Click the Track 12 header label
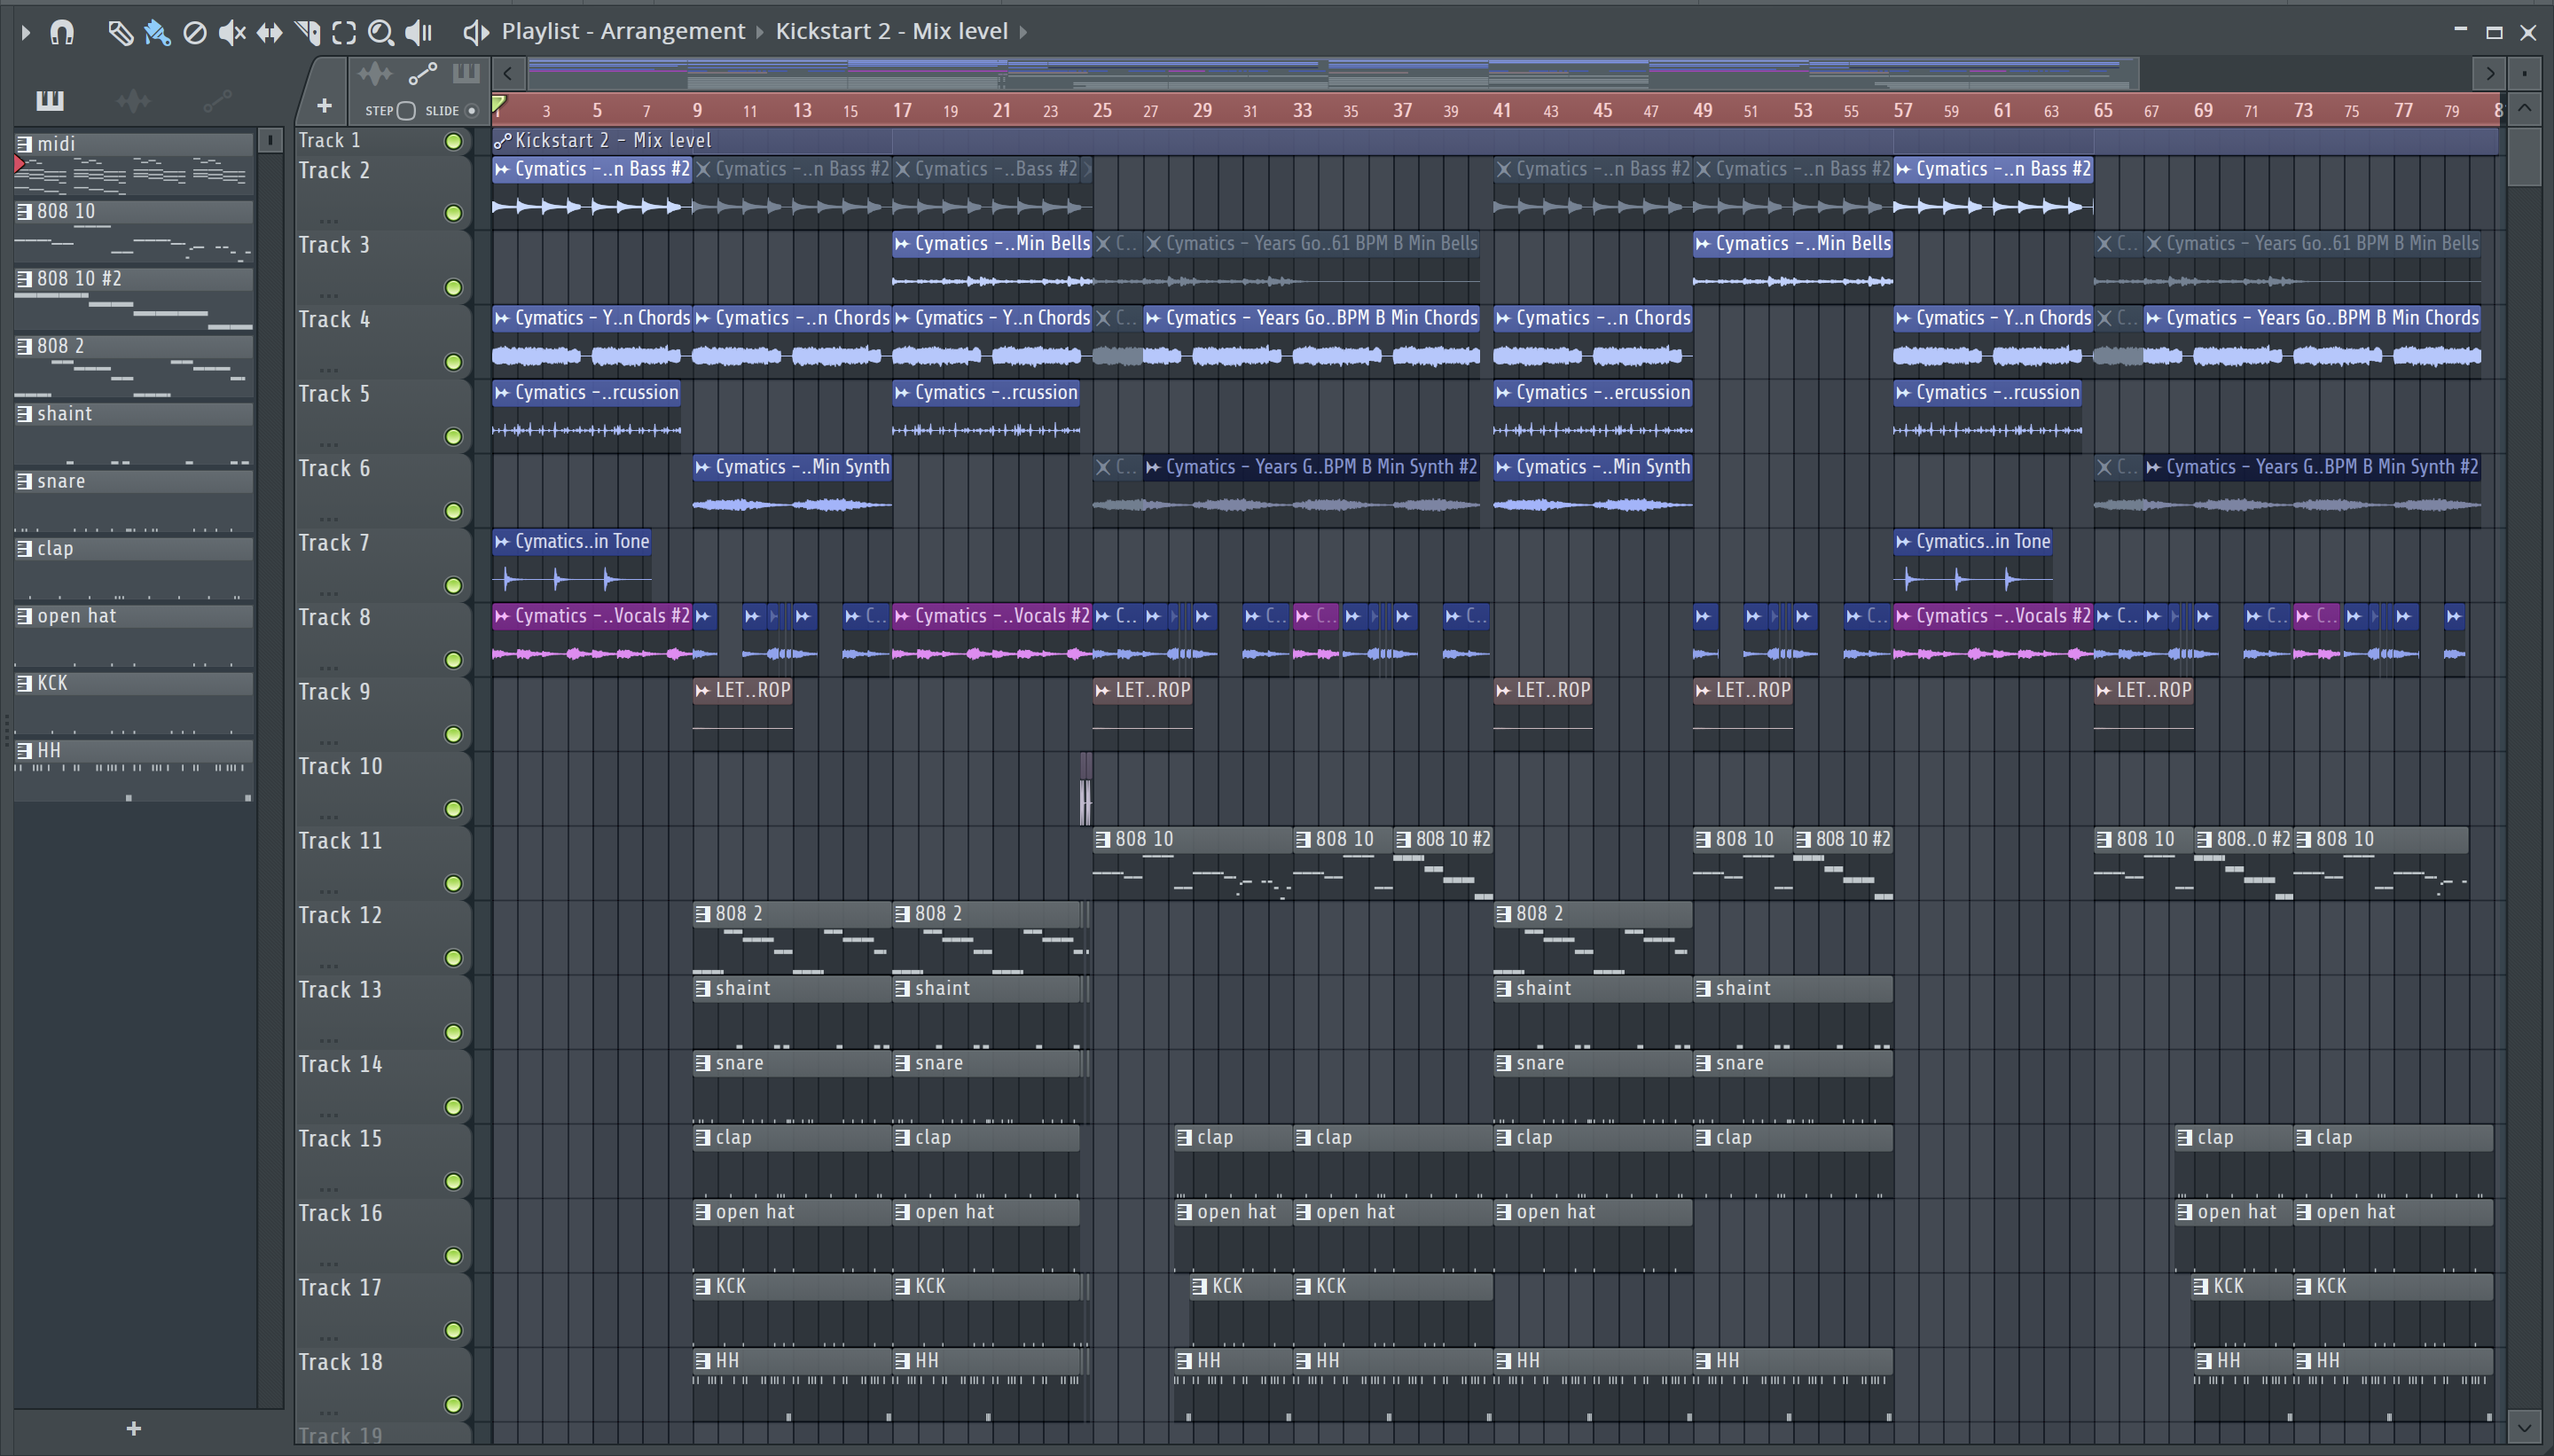2554x1456 pixels. (340, 915)
